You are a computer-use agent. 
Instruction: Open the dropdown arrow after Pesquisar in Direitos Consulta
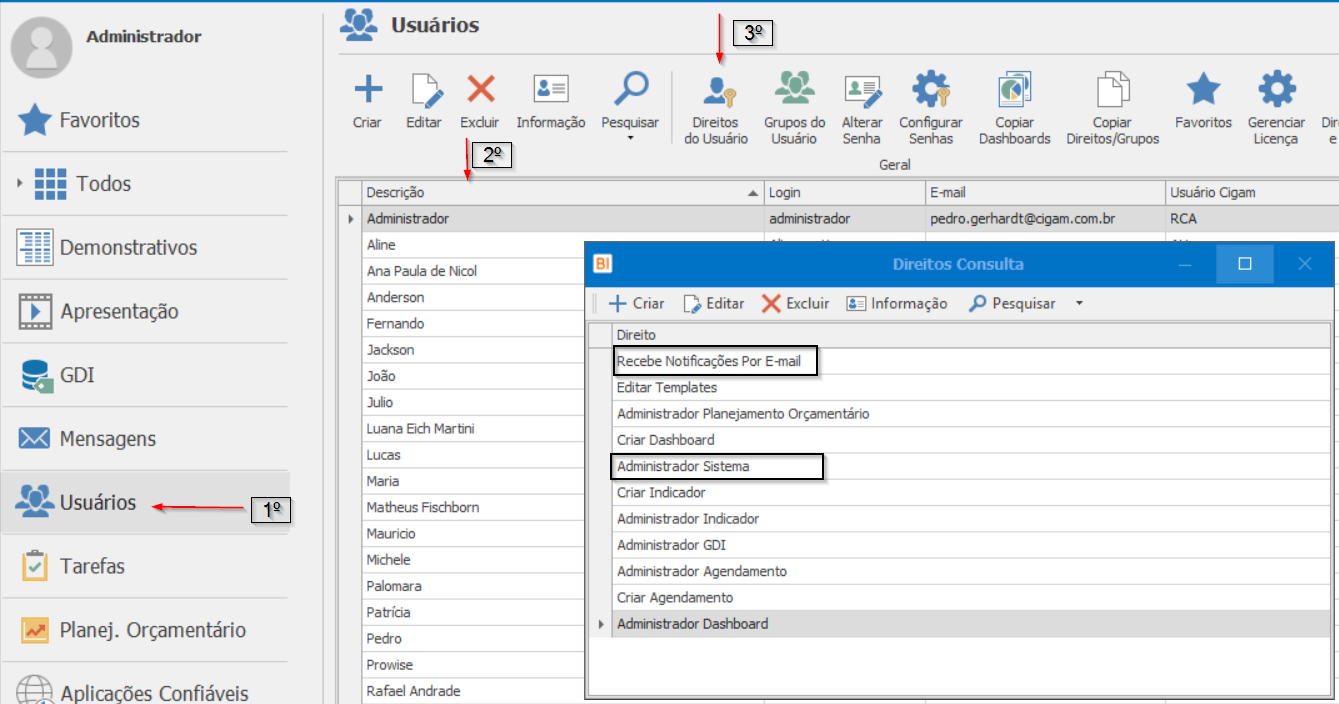(1079, 303)
